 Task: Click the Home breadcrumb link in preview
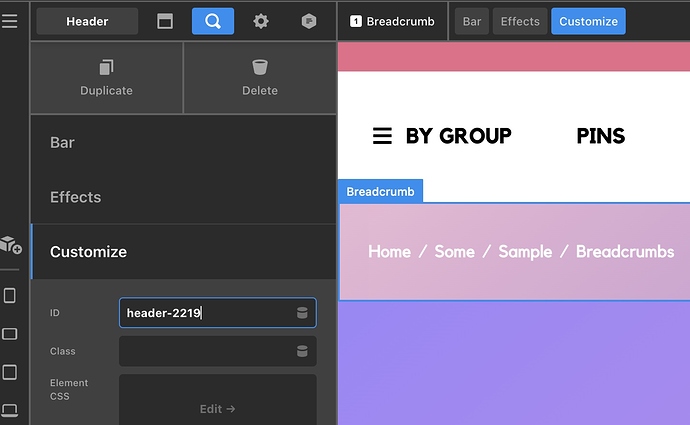tap(389, 252)
